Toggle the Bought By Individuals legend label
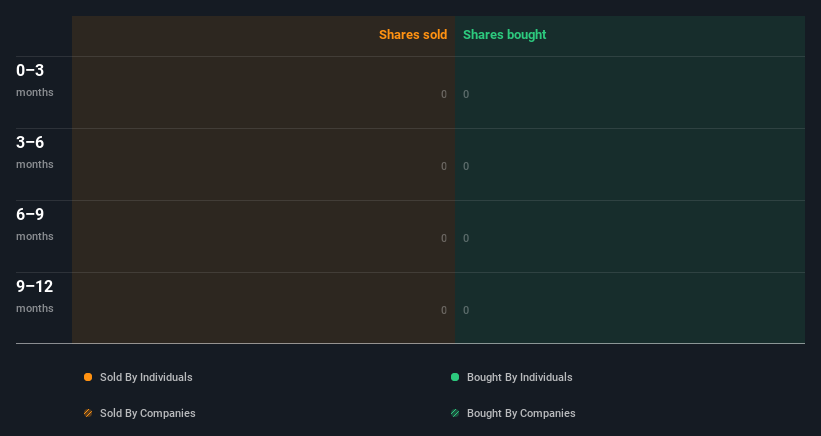 coord(519,377)
